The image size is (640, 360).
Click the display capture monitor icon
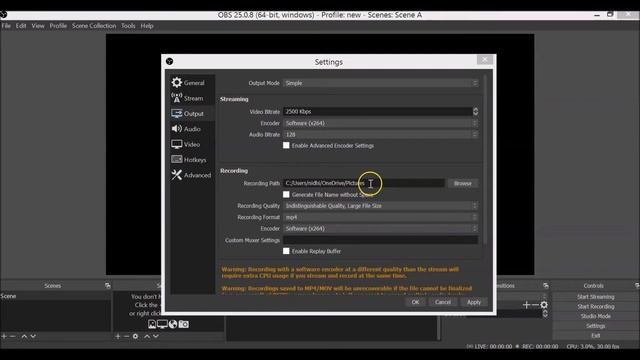[162, 324]
